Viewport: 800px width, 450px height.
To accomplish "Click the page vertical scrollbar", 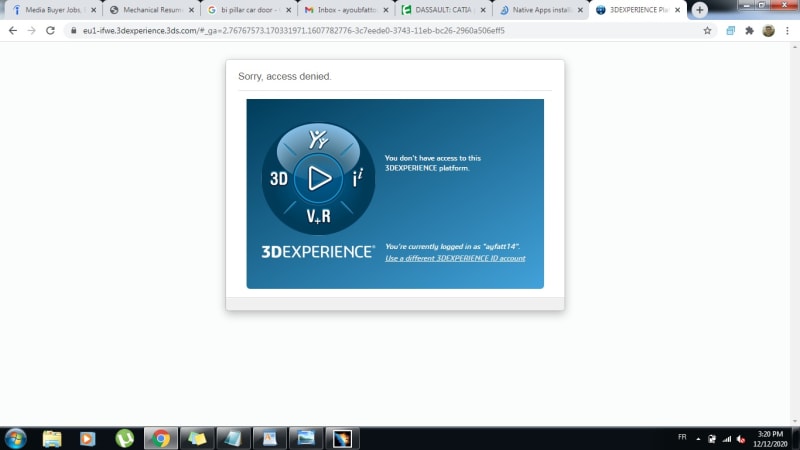I will (x=795, y=234).
